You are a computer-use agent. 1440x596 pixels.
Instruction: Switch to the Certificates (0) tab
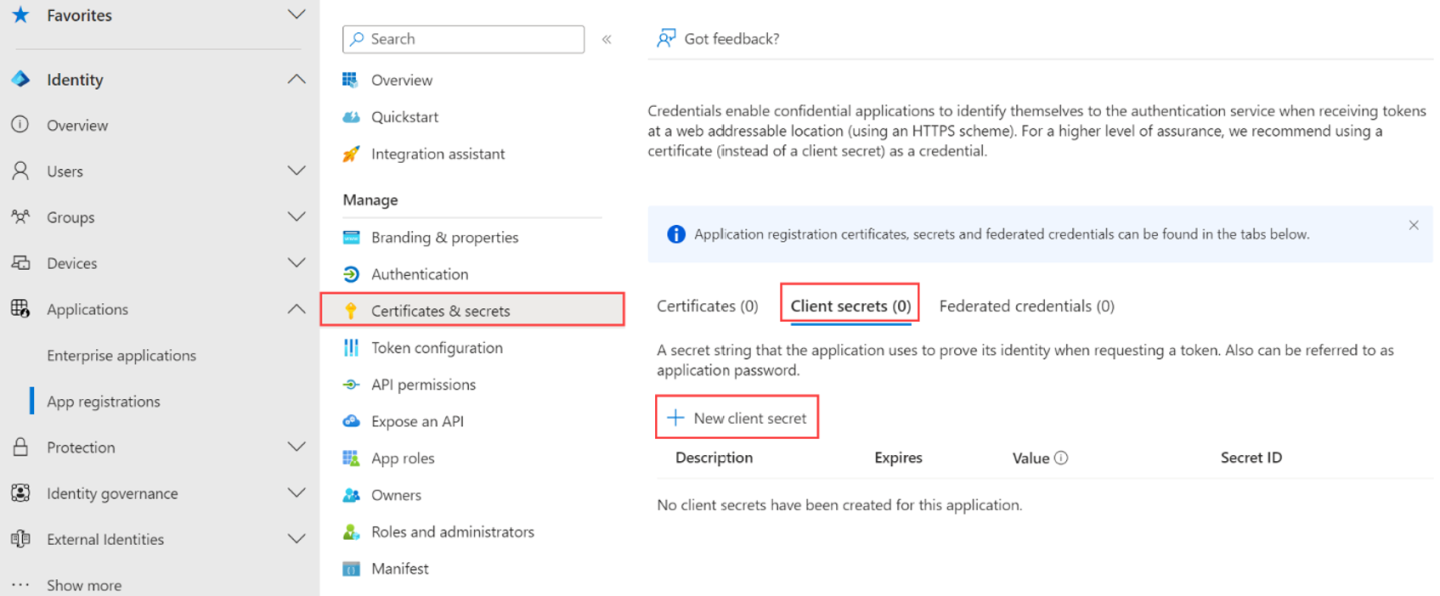coord(707,306)
